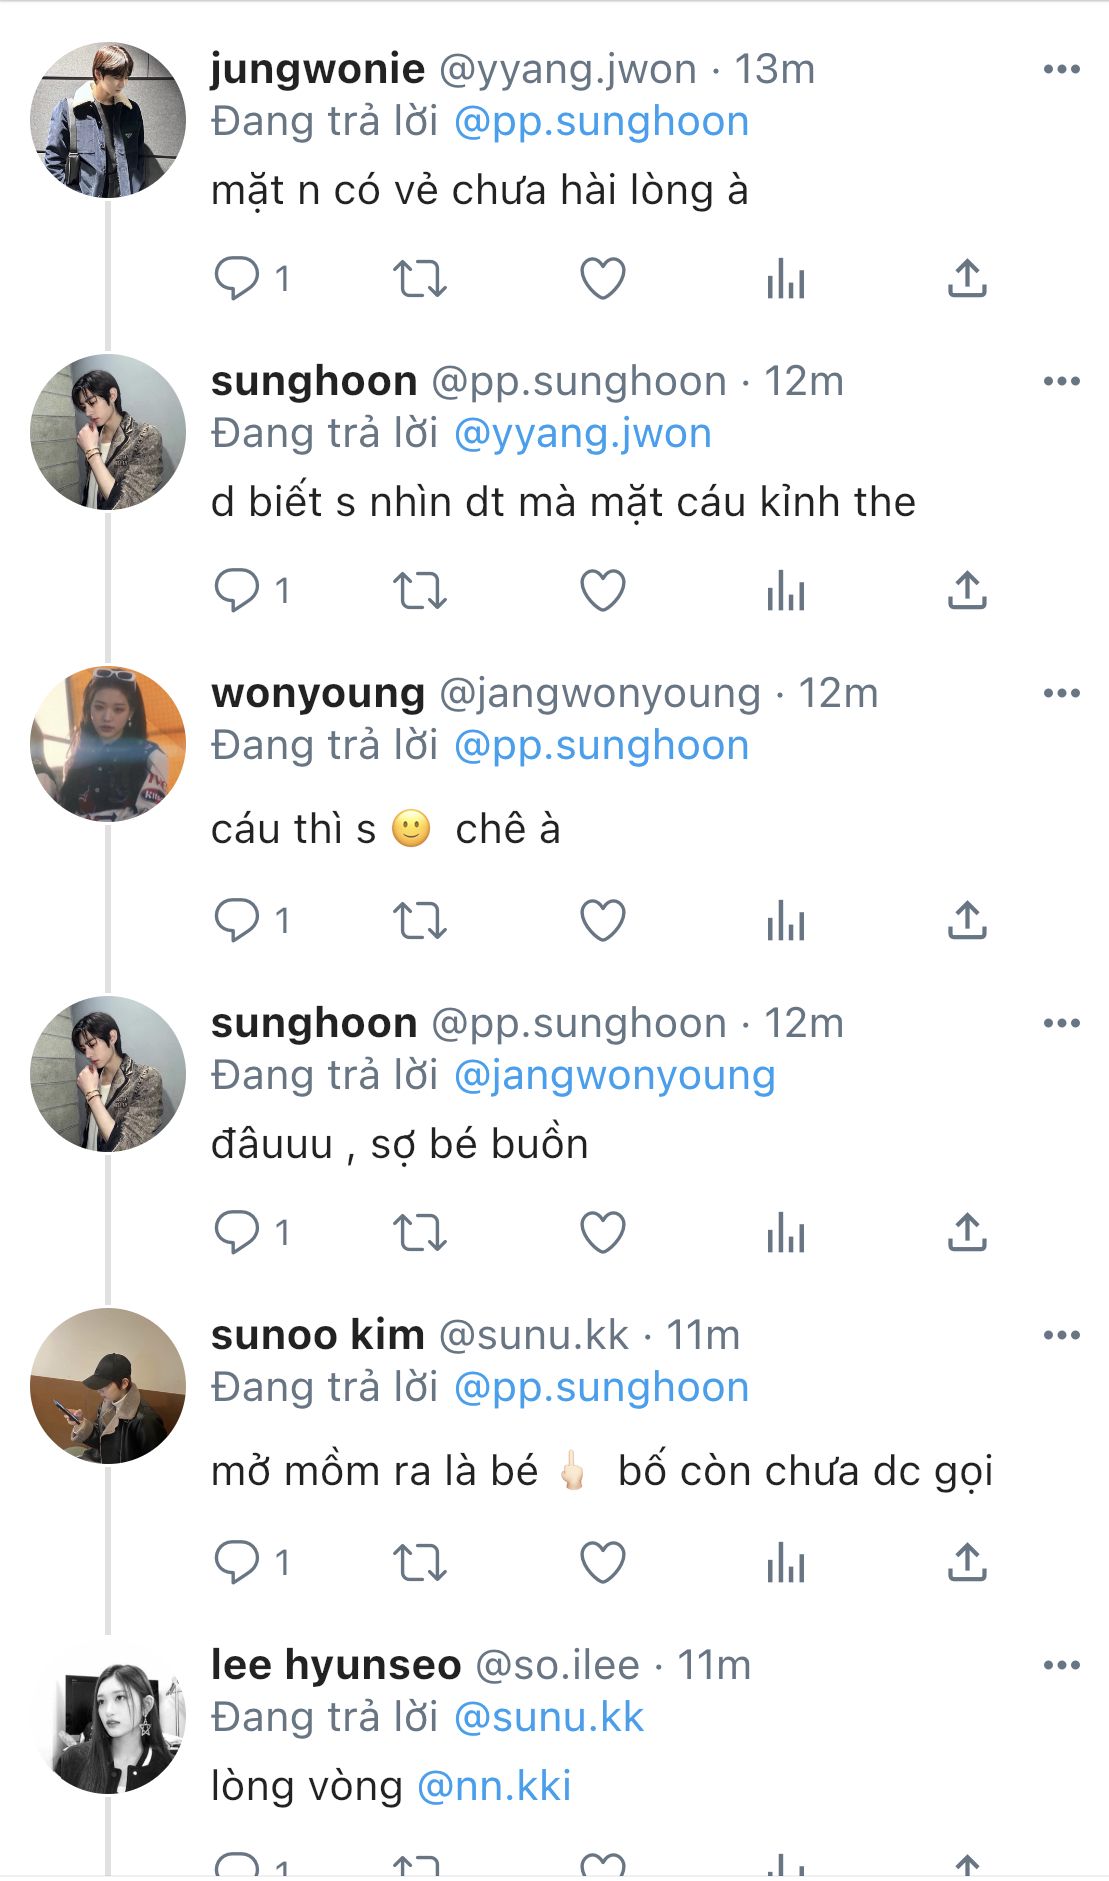Open the @nn.kki mention link
The image size is (1109, 1881).
(494, 1787)
